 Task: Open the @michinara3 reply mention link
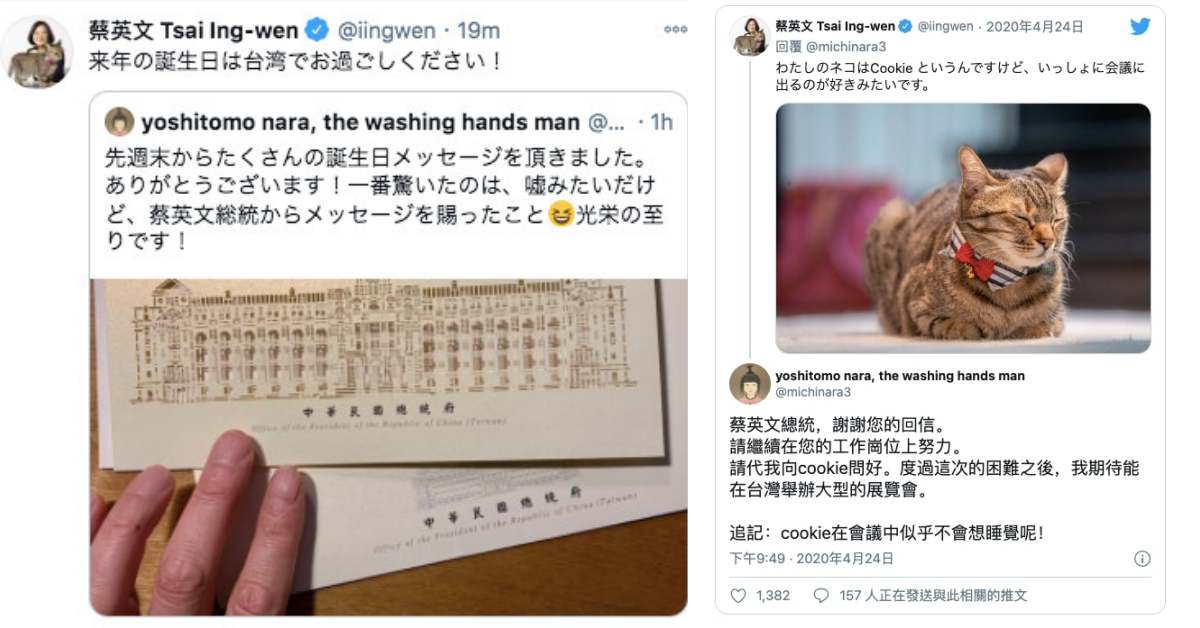click(x=846, y=47)
